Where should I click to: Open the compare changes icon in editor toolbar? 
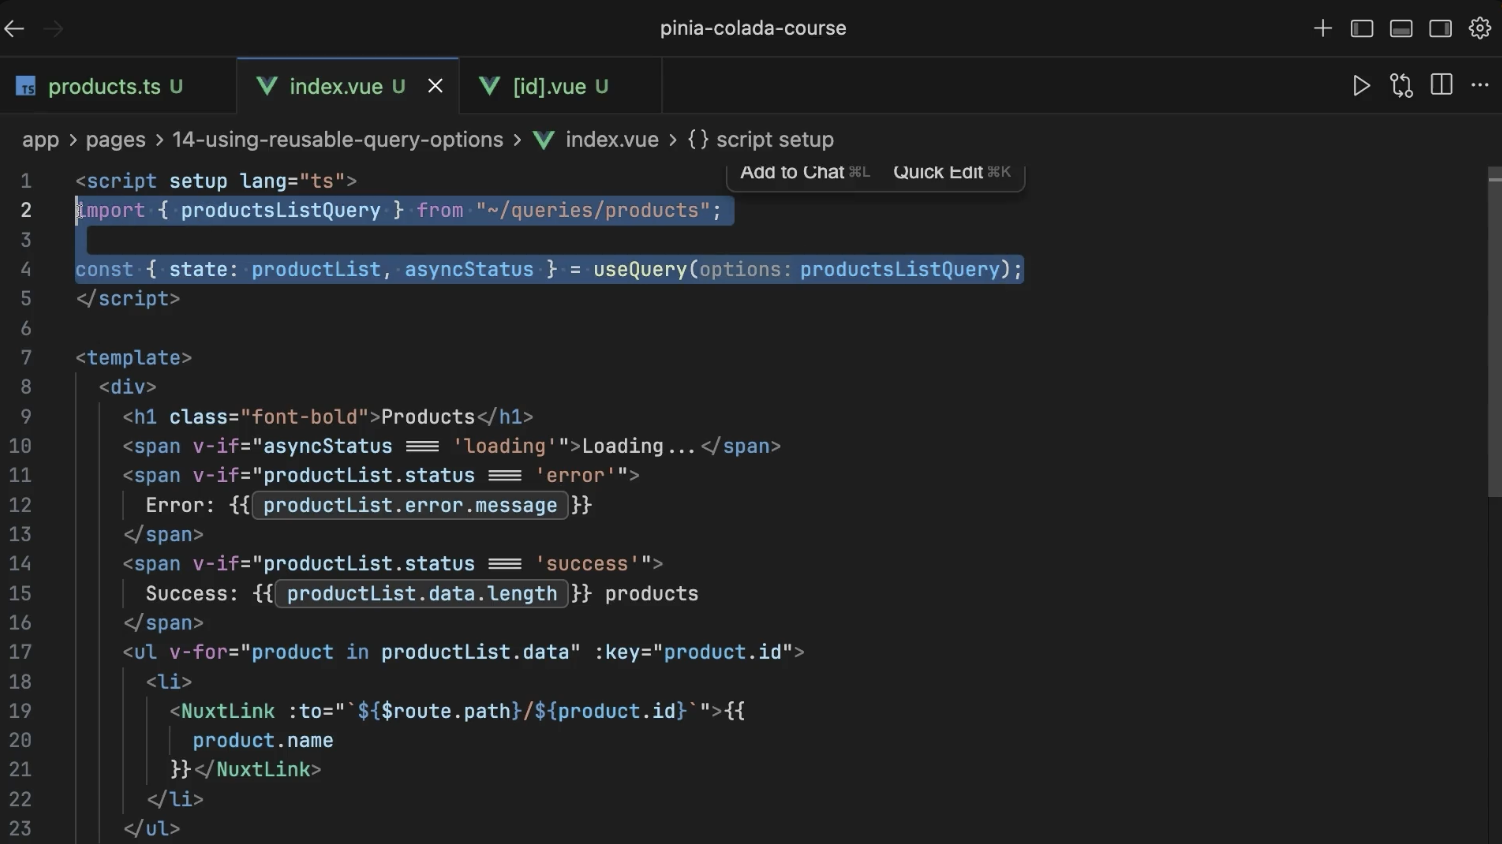click(1401, 86)
